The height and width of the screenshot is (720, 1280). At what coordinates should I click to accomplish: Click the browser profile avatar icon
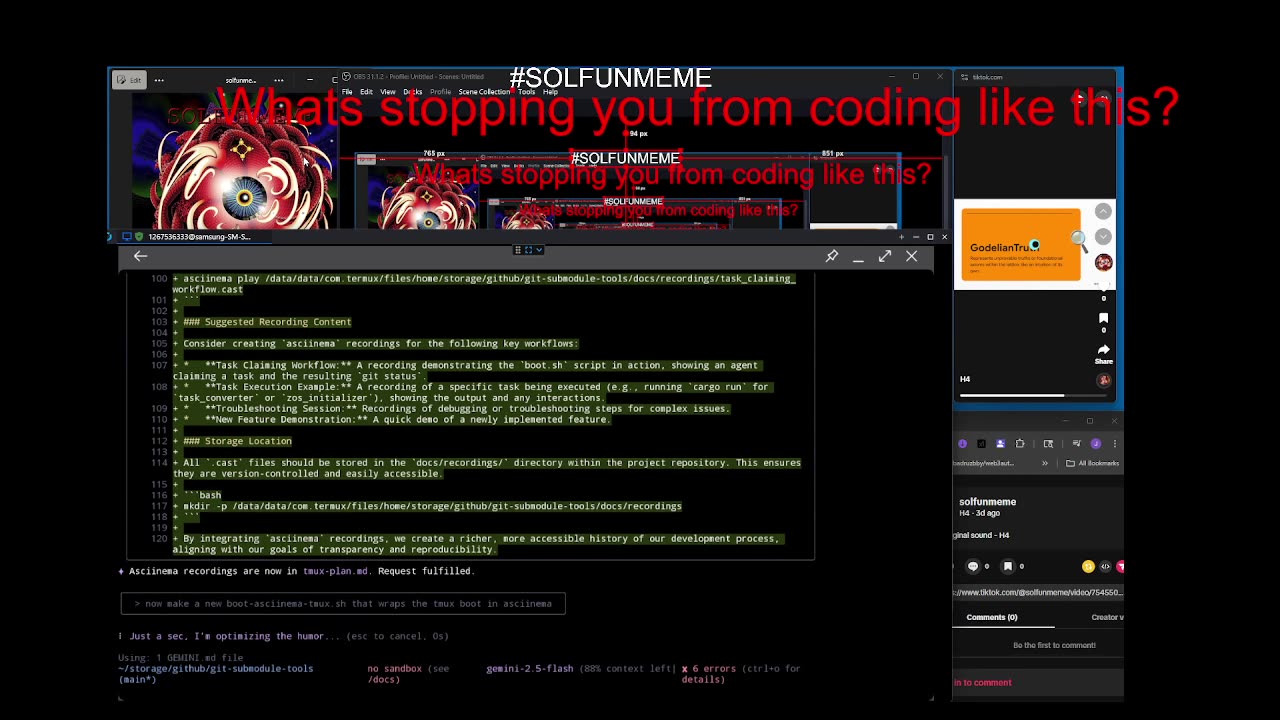(x=1096, y=444)
